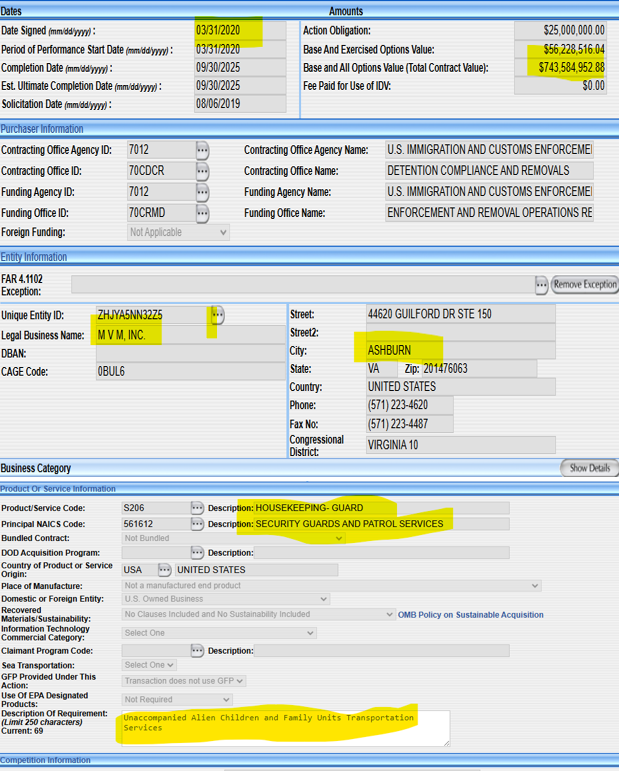619x772 pixels.
Task: Click the Contracting Office Agency ID field
Action: 162,150
